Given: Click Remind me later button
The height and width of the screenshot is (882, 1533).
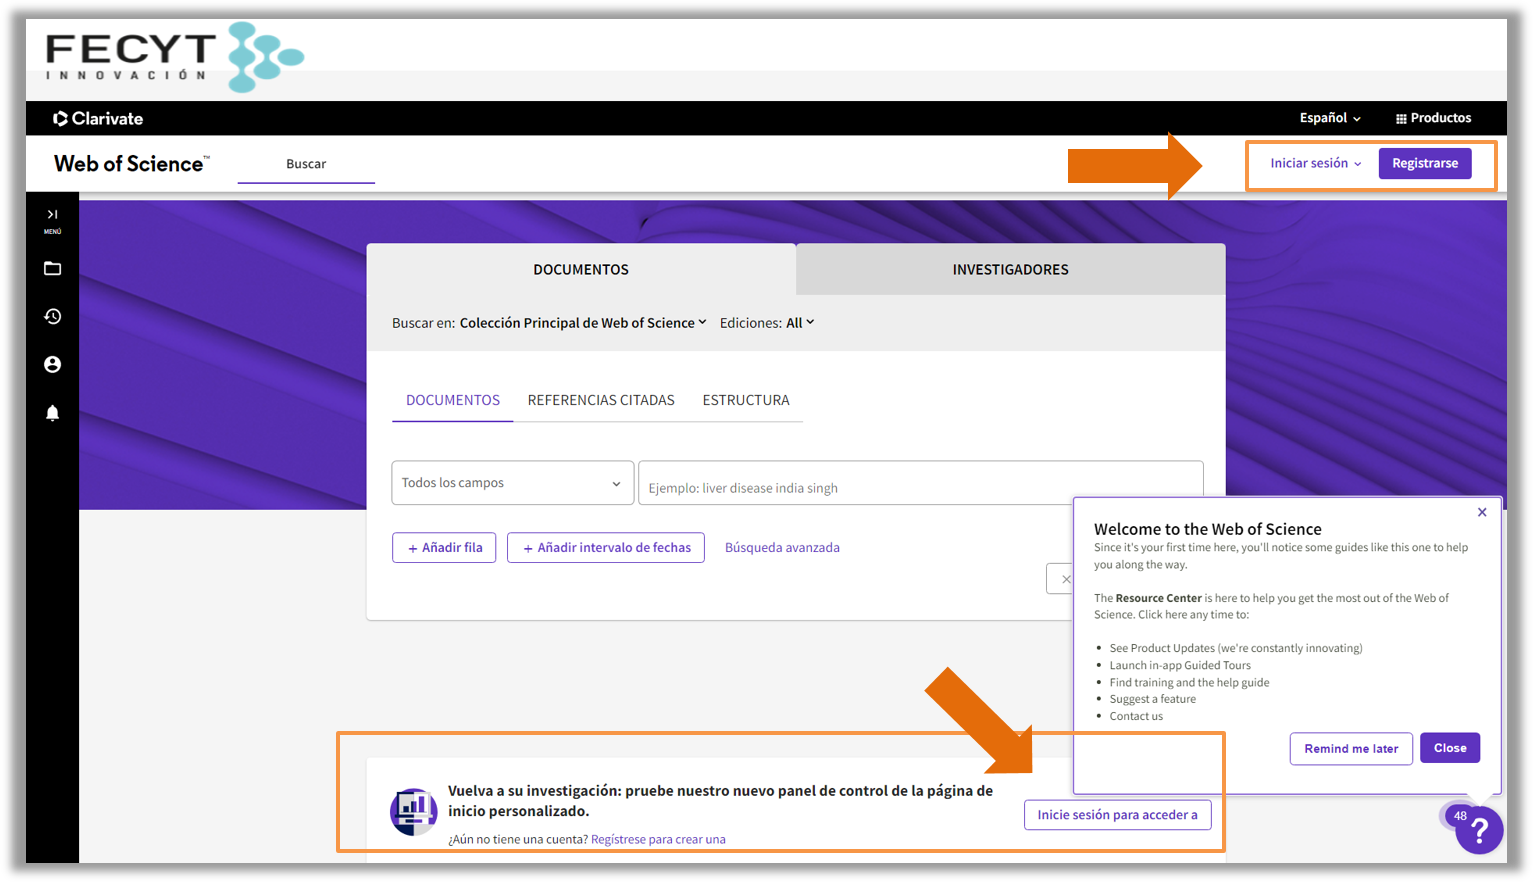Looking at the screenshot, I should [1351, 749].
